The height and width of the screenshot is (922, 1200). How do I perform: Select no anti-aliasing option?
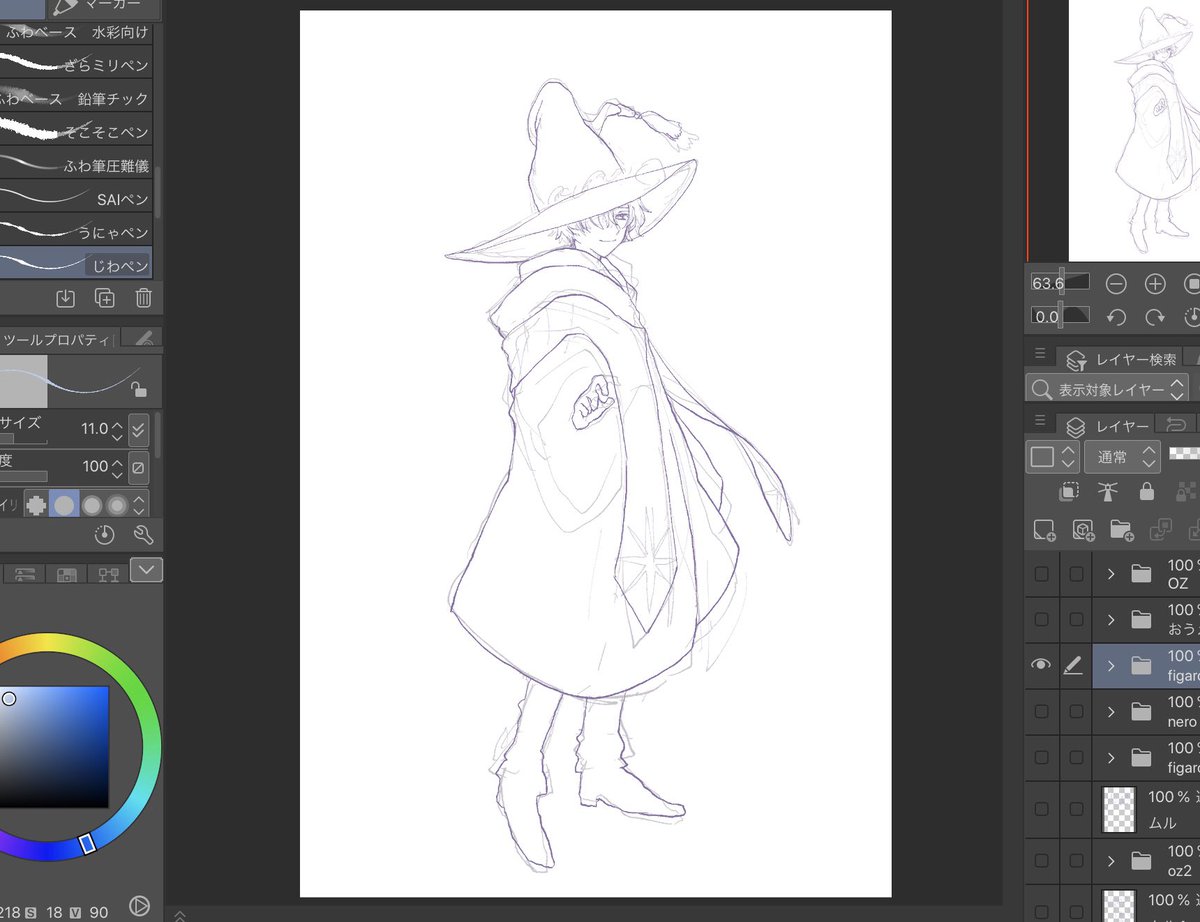pyautogui.click(x=36, y=505)
